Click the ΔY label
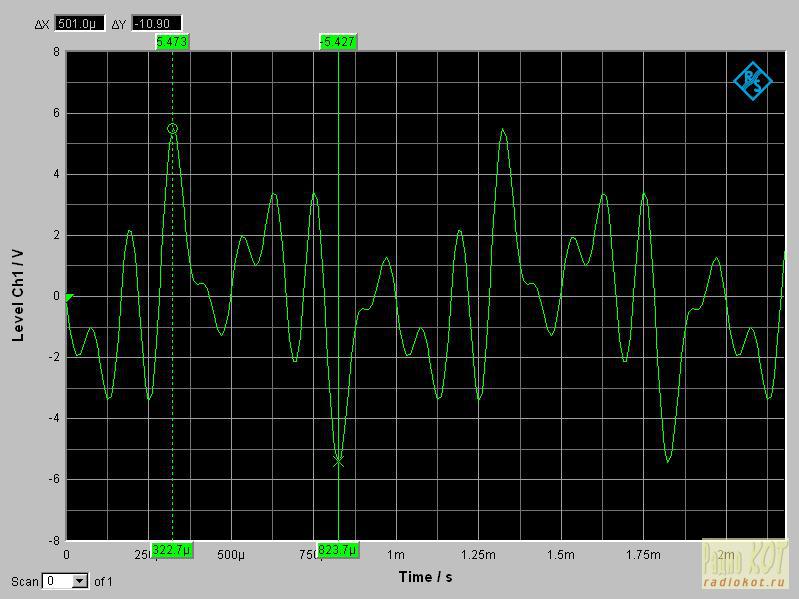The image size is (799, 599). click(119, 24)
